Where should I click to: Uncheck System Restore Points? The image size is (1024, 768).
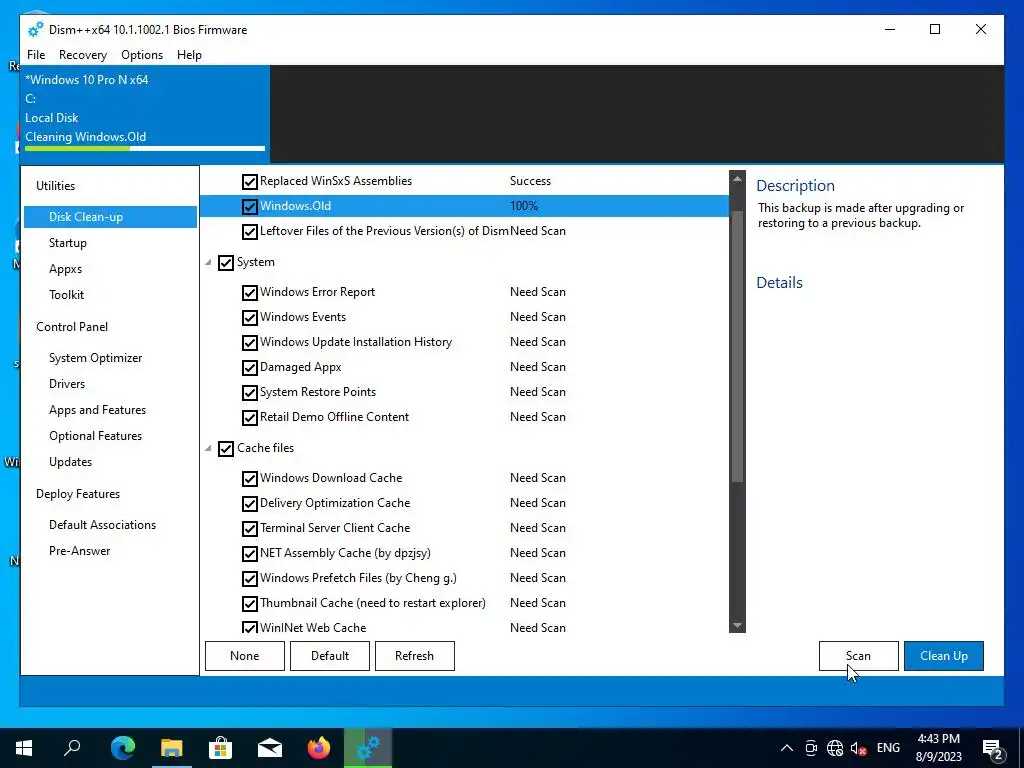(249, 392)
